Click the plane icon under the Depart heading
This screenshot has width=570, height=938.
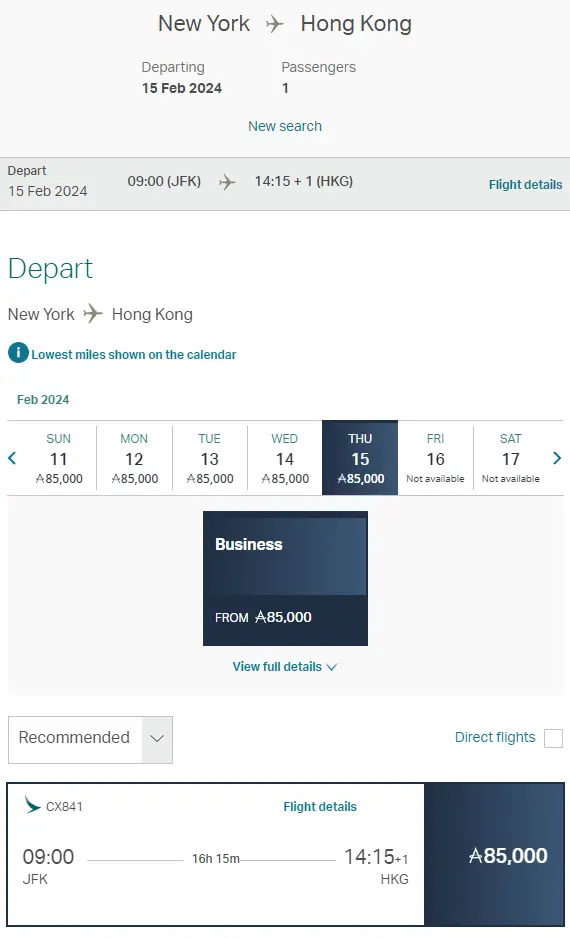pos(93,313)
